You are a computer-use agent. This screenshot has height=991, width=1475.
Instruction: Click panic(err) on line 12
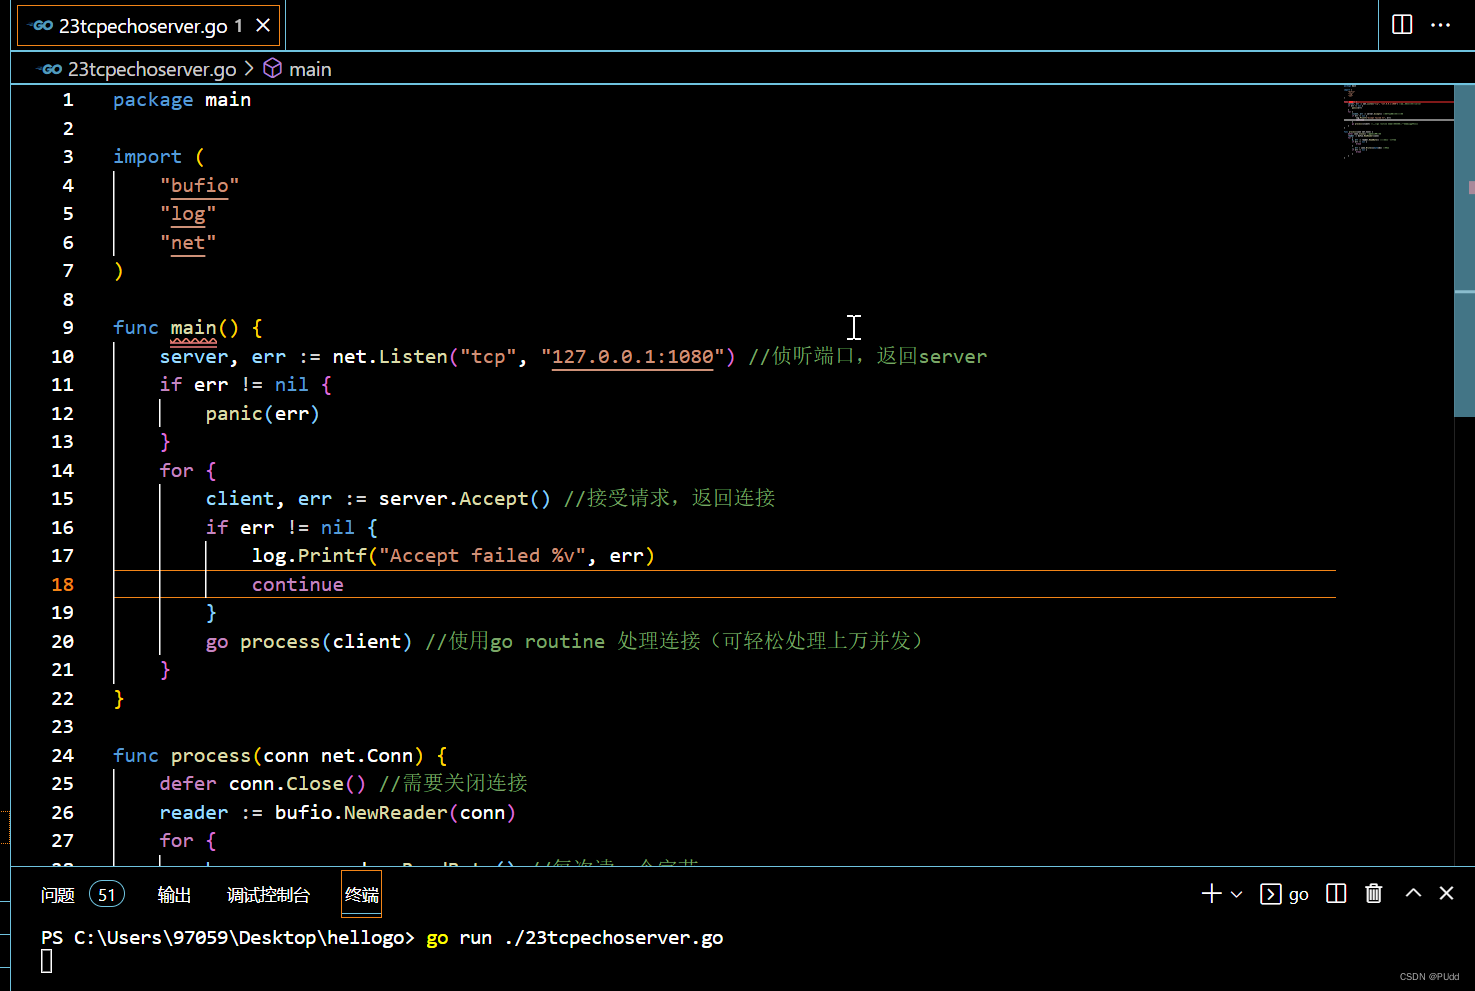coord(263,414)
